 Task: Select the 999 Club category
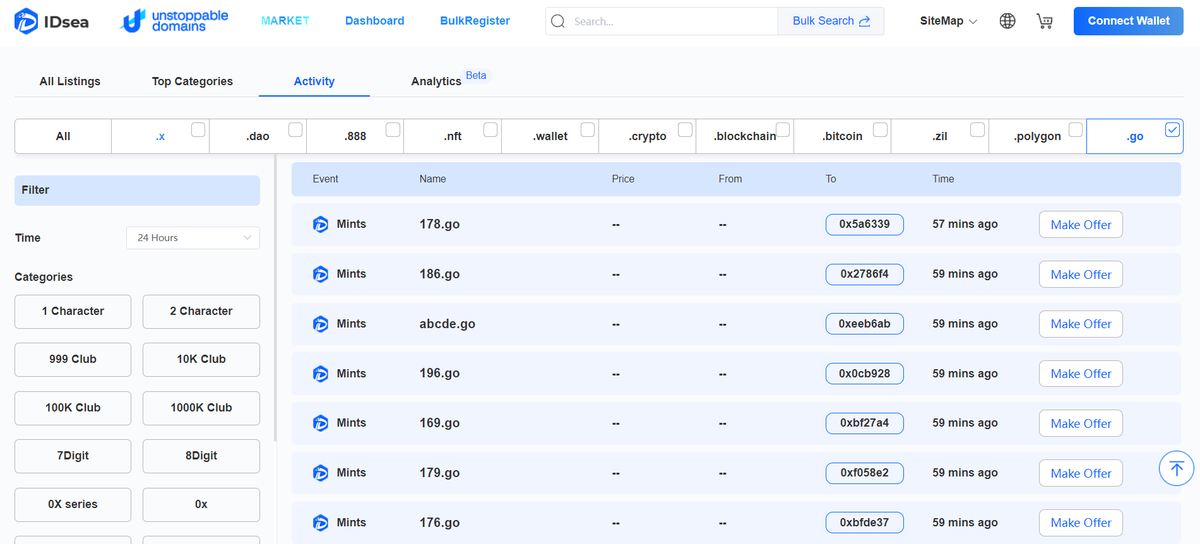pyautogui.click(x=73, y=359)
